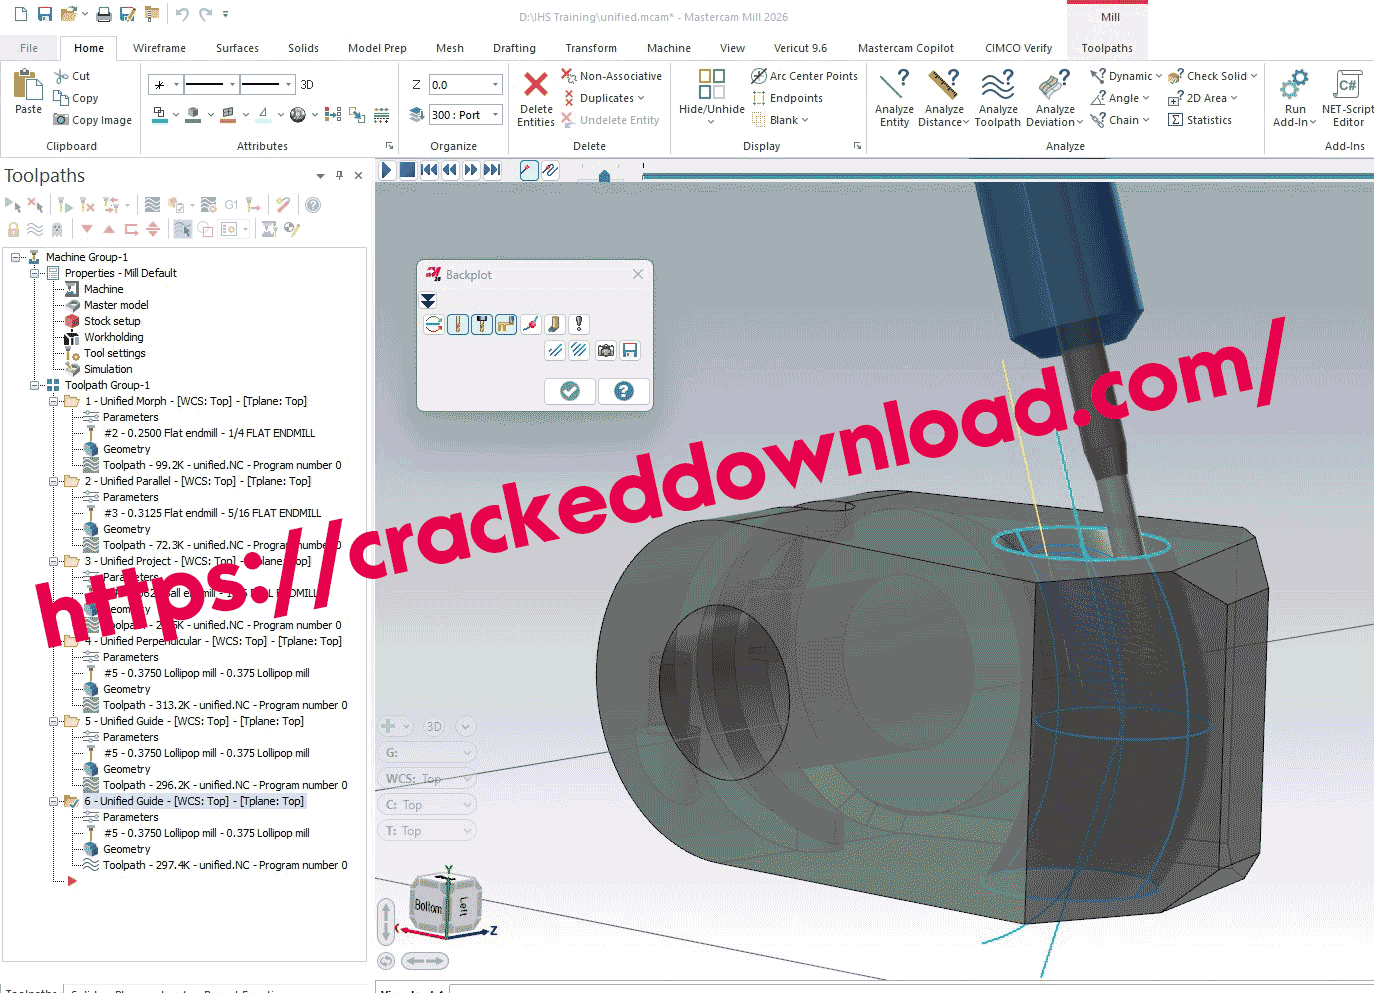Save backplot with the diskette icon
Screen dimensions: 1374x993
pos(630,350)
